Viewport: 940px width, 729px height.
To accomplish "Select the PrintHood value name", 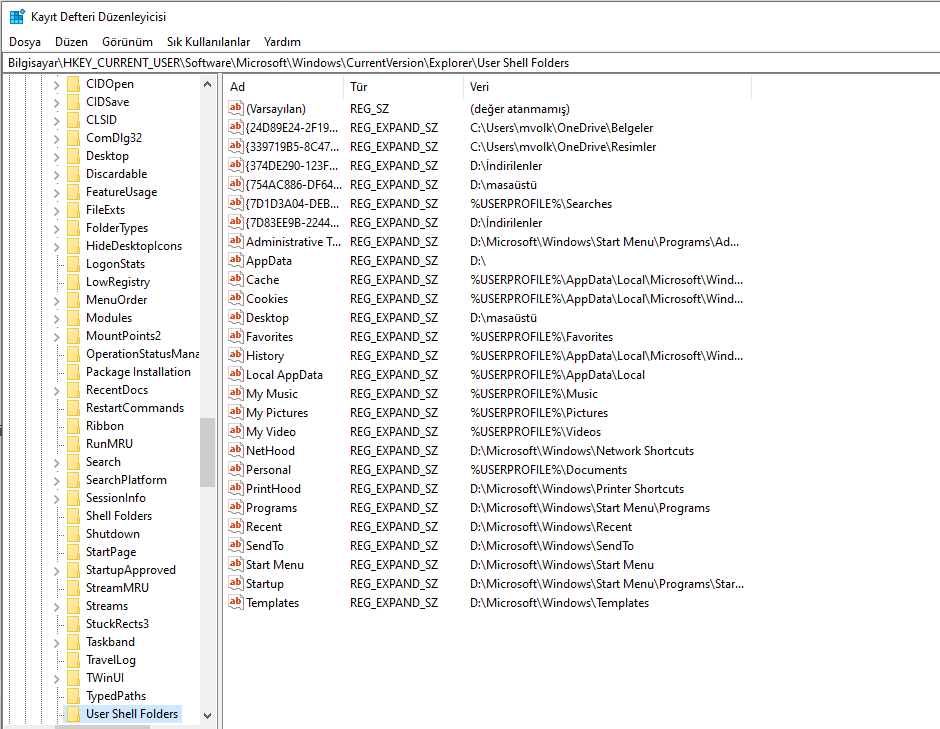I will coord(273,489).
